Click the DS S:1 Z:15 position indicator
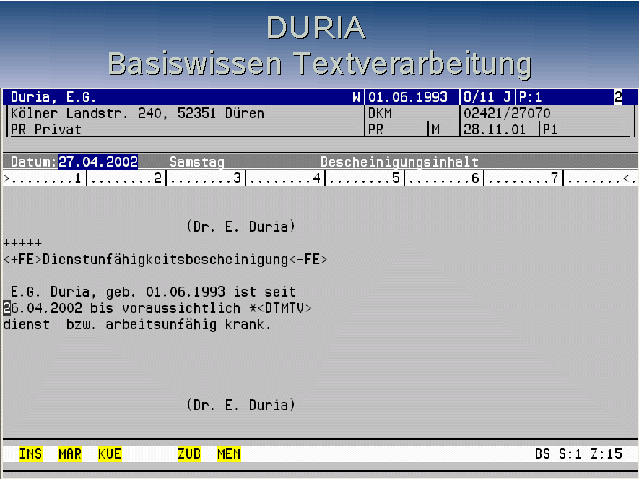The height and width of the screenshot is (480, 640). click(x=579, y=454)
